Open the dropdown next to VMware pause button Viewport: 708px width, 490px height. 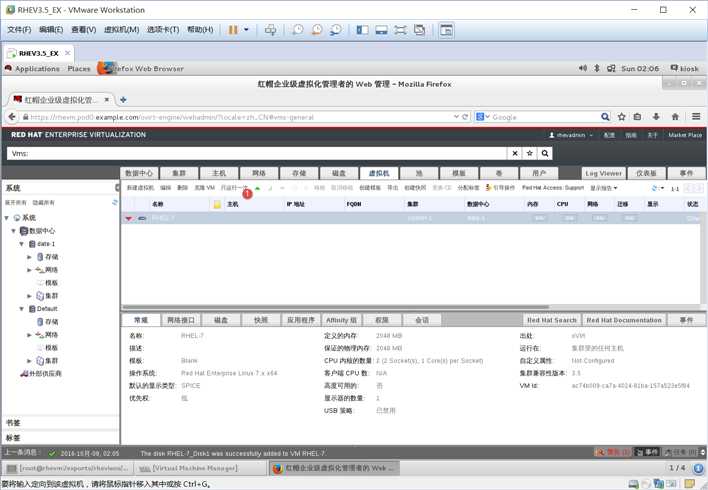point(246,30)
